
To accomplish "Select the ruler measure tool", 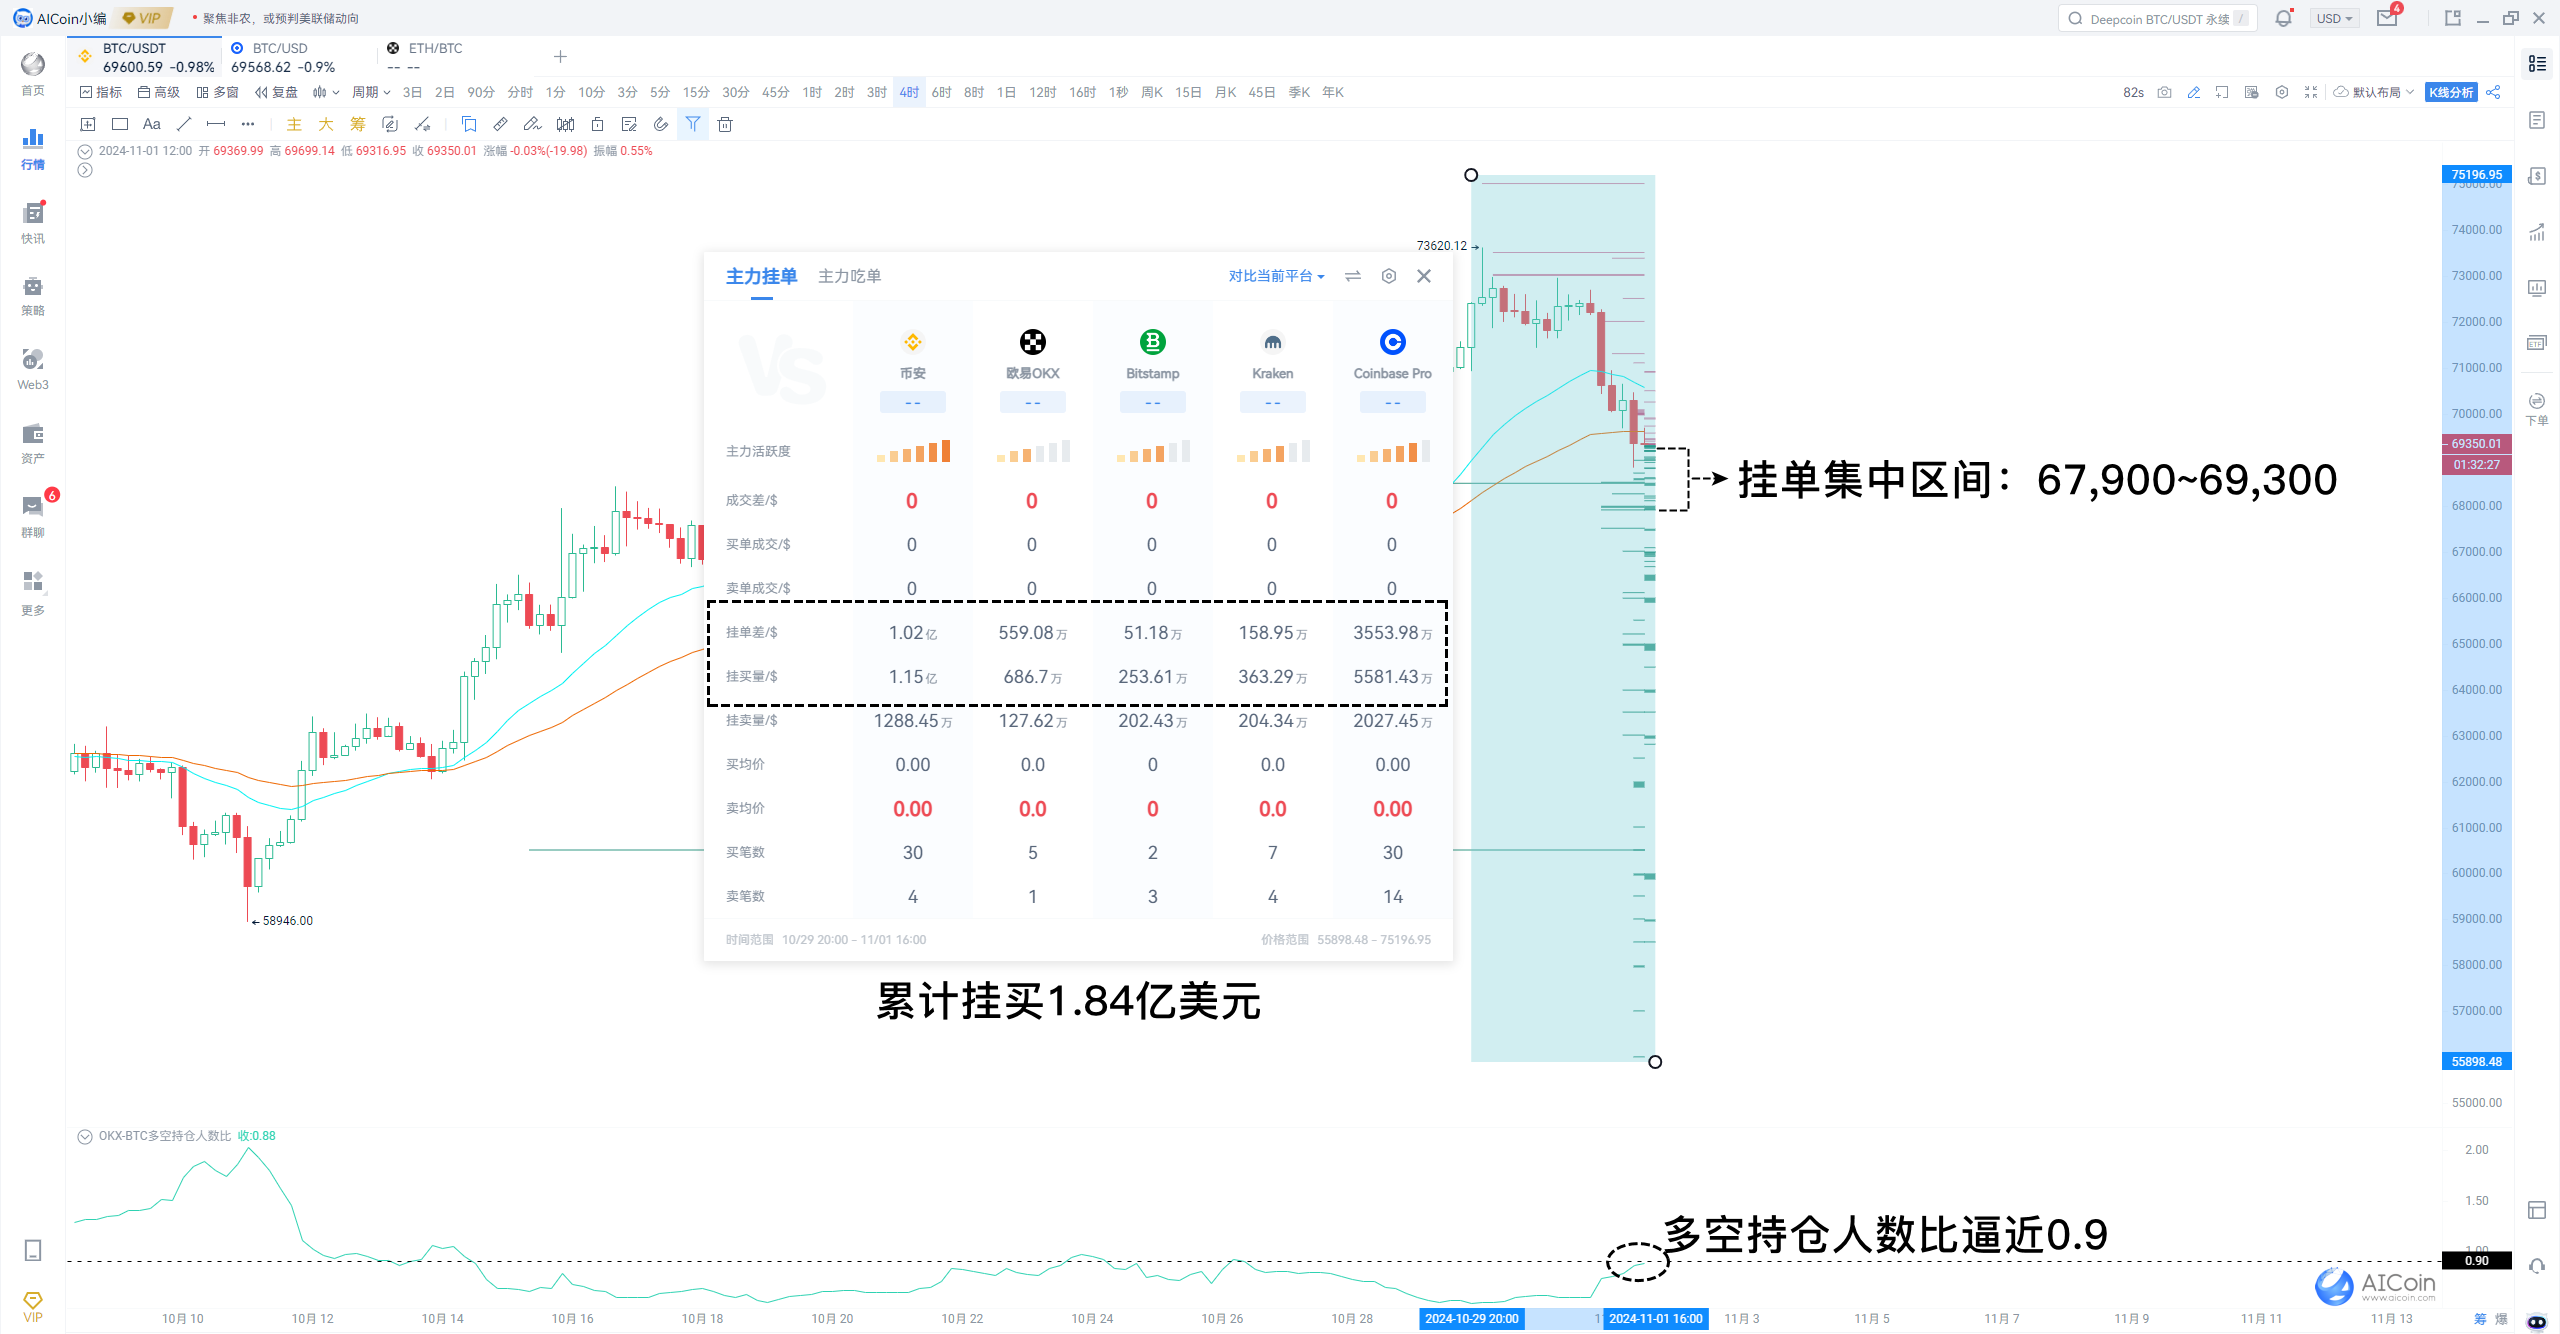I will 501,124.
